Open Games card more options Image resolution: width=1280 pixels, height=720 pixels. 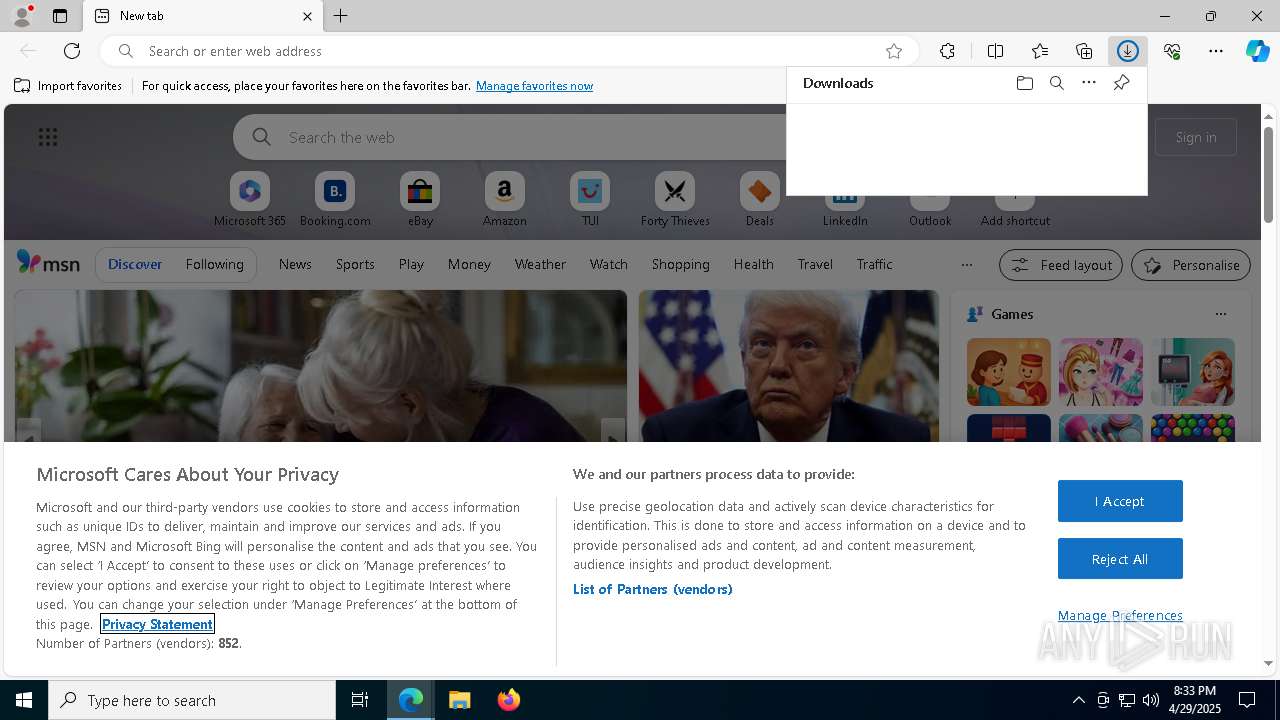(1220, 314)
